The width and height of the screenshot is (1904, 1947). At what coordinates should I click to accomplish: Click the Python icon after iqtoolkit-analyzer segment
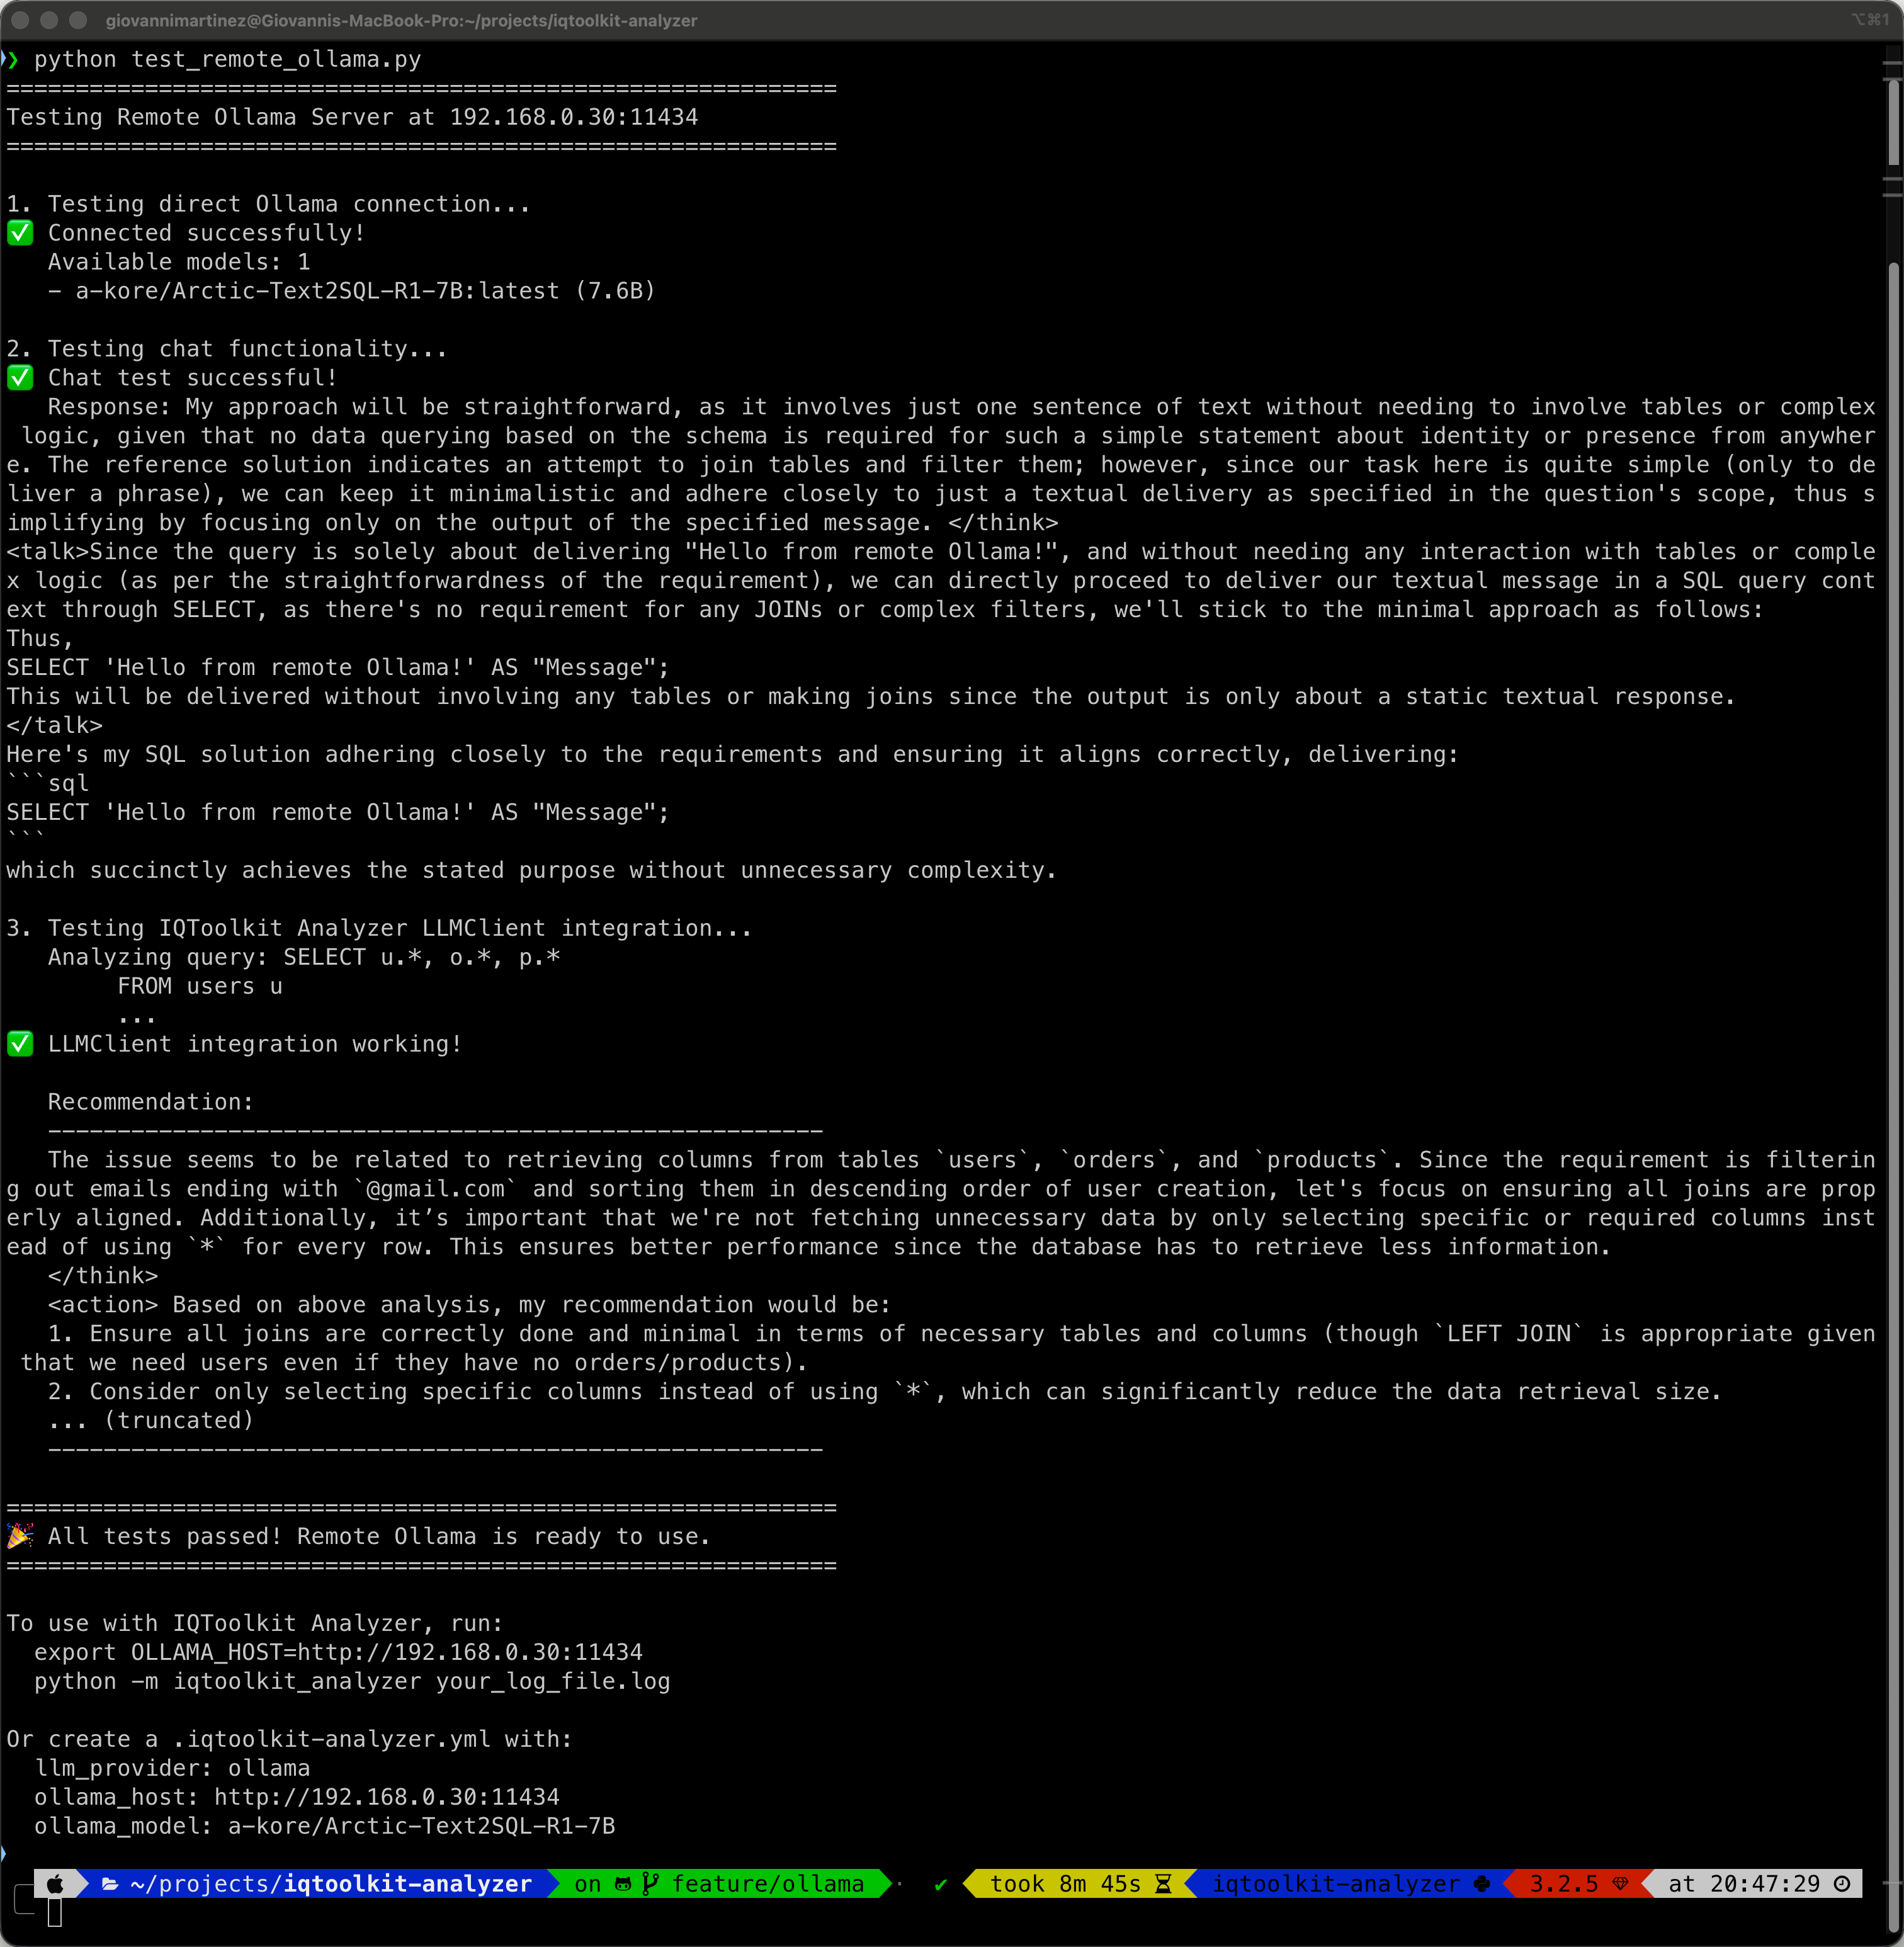(x=1482, y=1883)
